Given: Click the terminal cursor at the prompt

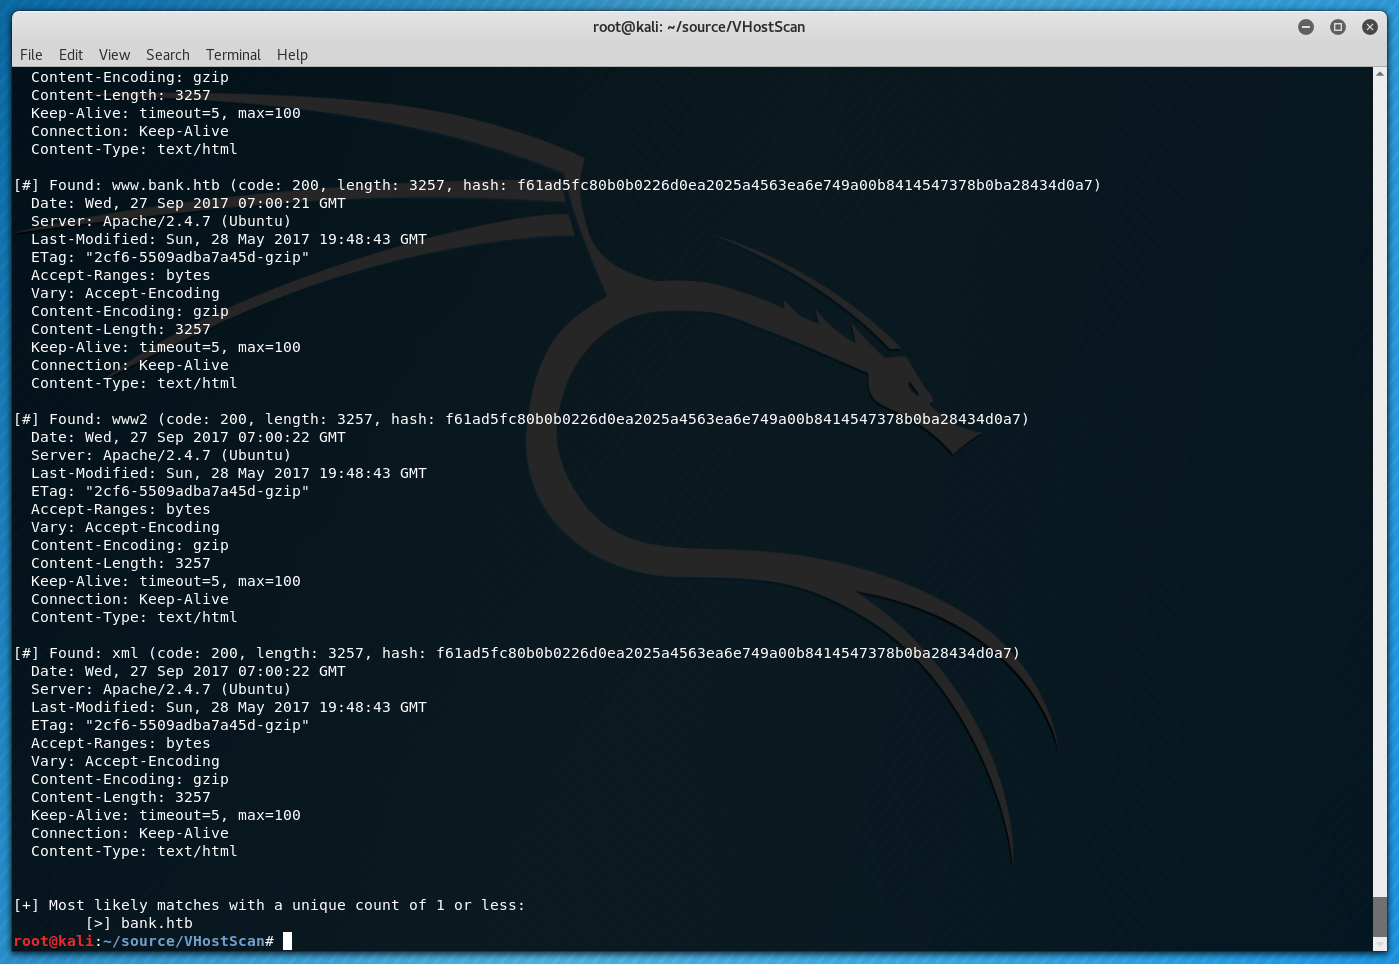Looking at the screenshot, I should (x=288, y=940).
